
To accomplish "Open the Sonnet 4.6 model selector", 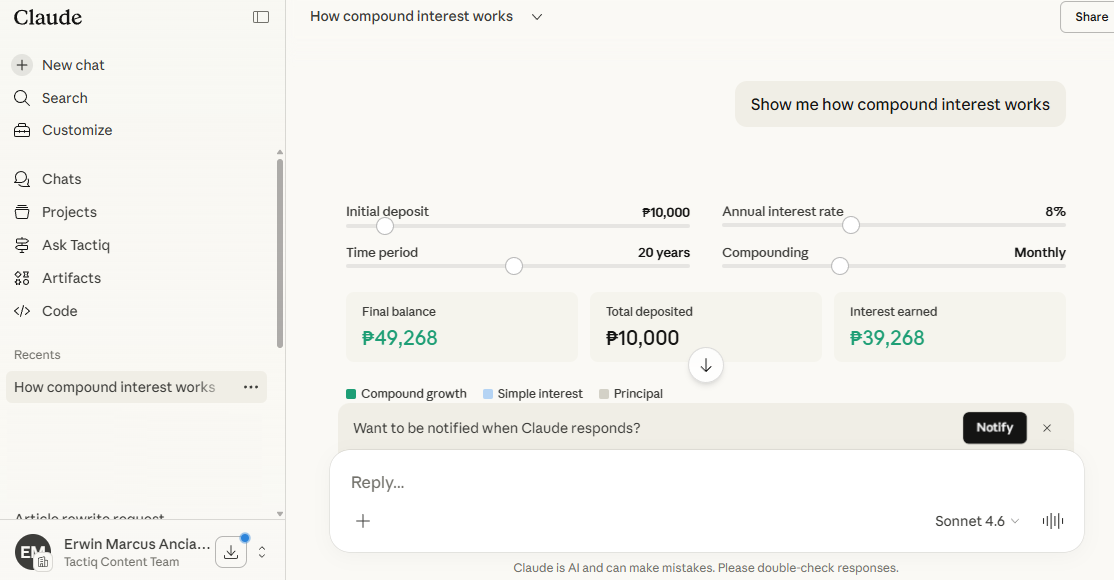I will point(977,521).
